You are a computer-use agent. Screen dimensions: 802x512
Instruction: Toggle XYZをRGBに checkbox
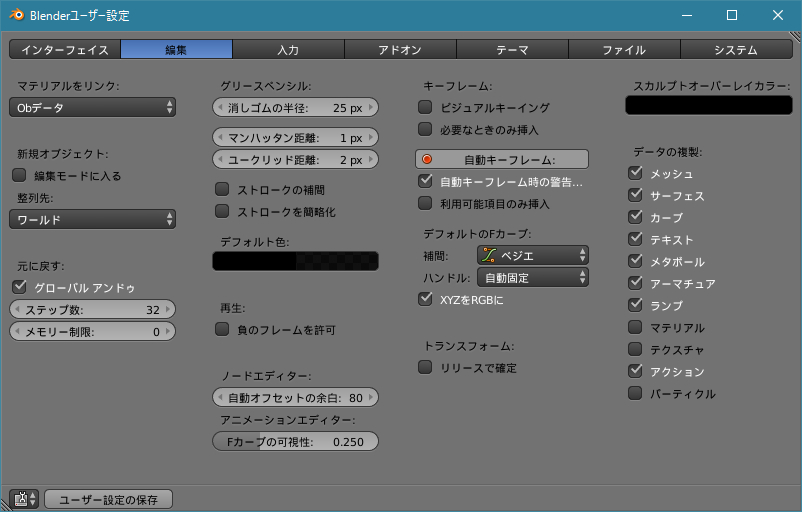click(x=425, y=299)
